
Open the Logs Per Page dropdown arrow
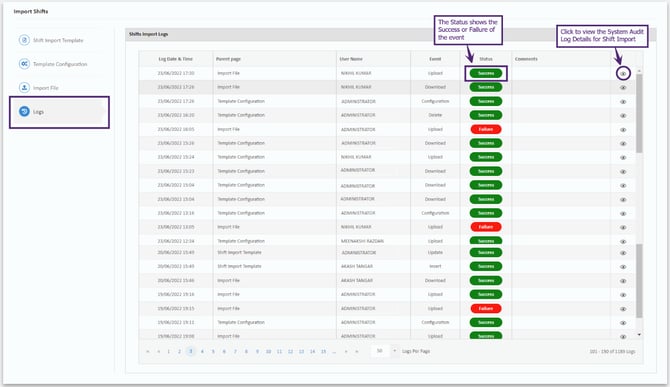tap(394, 351)
